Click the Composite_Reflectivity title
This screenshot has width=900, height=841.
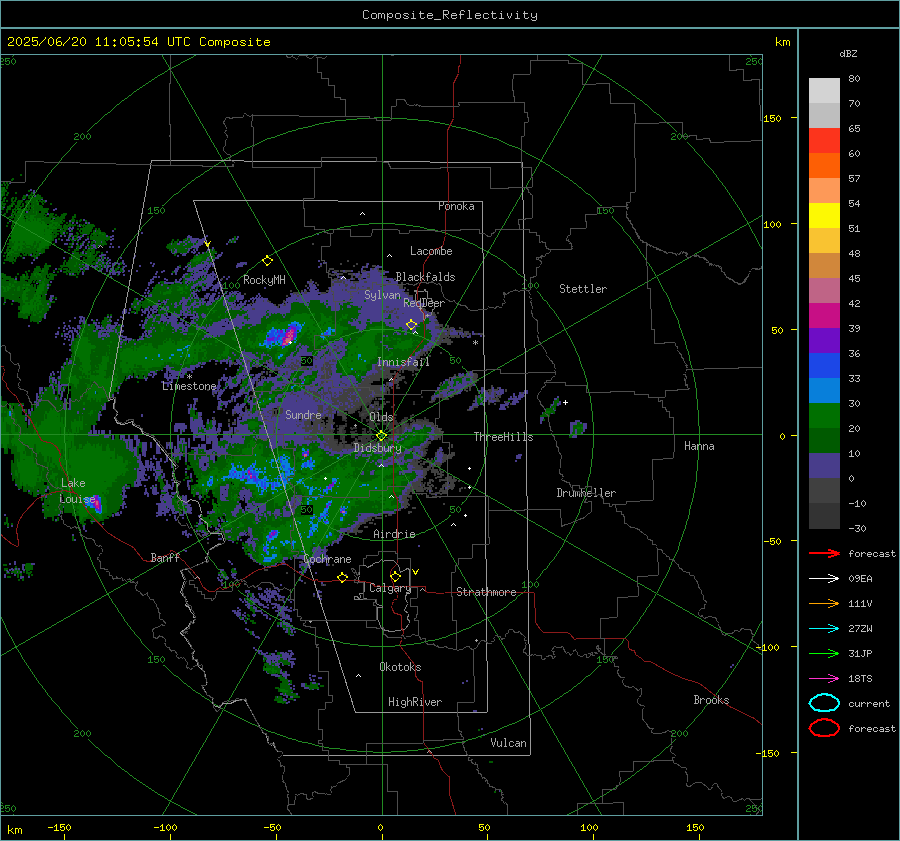pos(449,15)
